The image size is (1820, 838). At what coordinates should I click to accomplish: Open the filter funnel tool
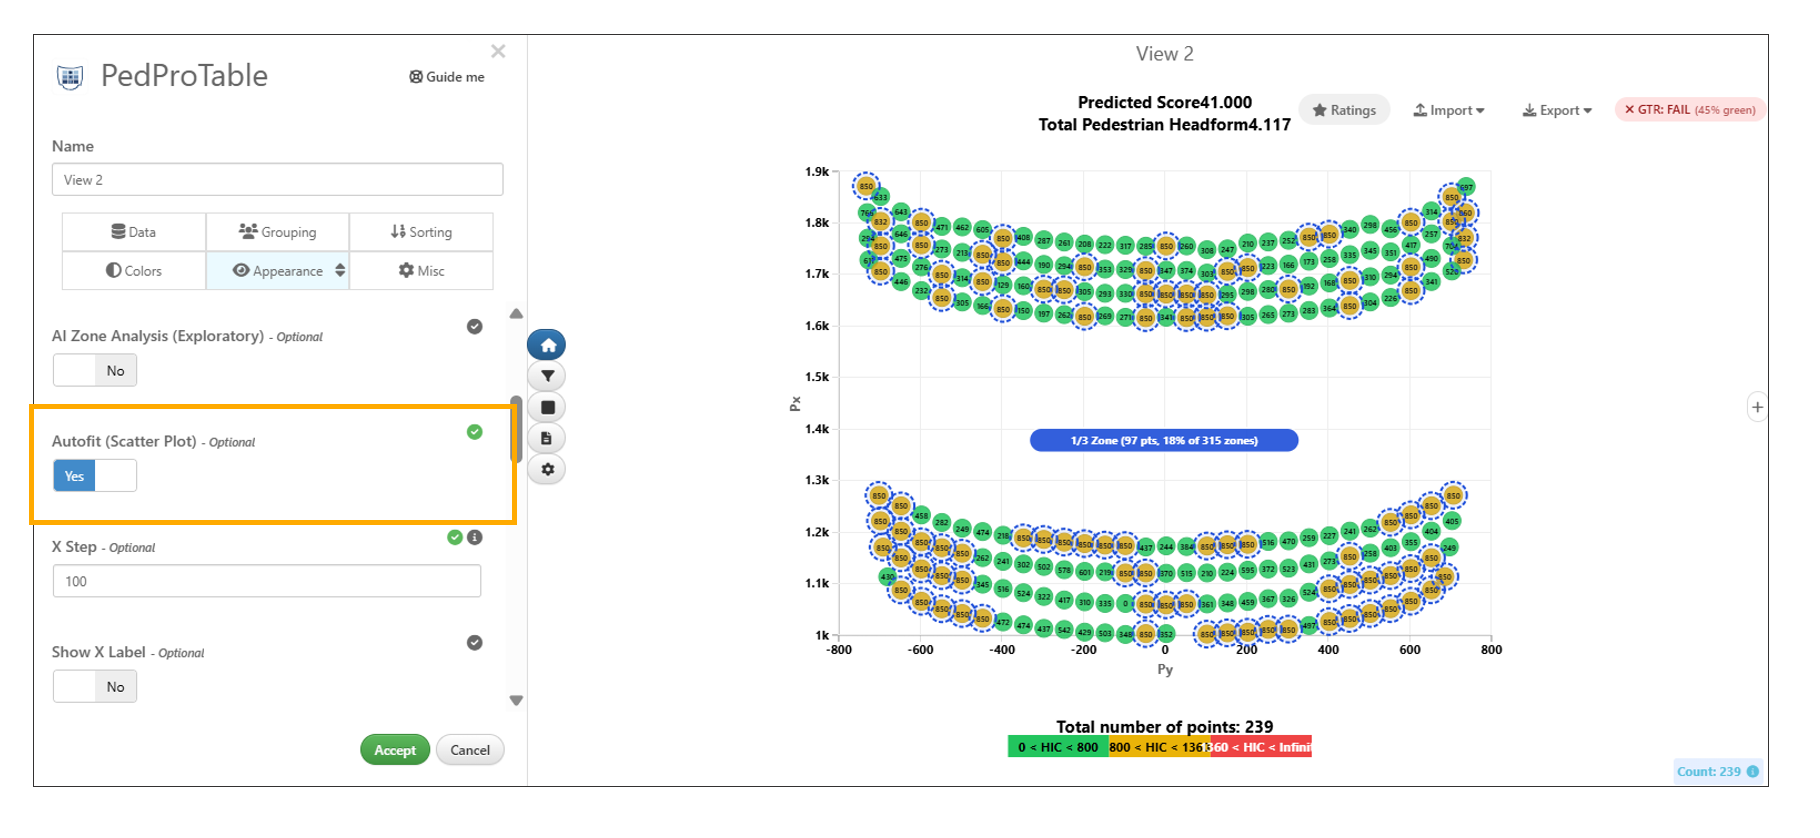coord(547,376)
